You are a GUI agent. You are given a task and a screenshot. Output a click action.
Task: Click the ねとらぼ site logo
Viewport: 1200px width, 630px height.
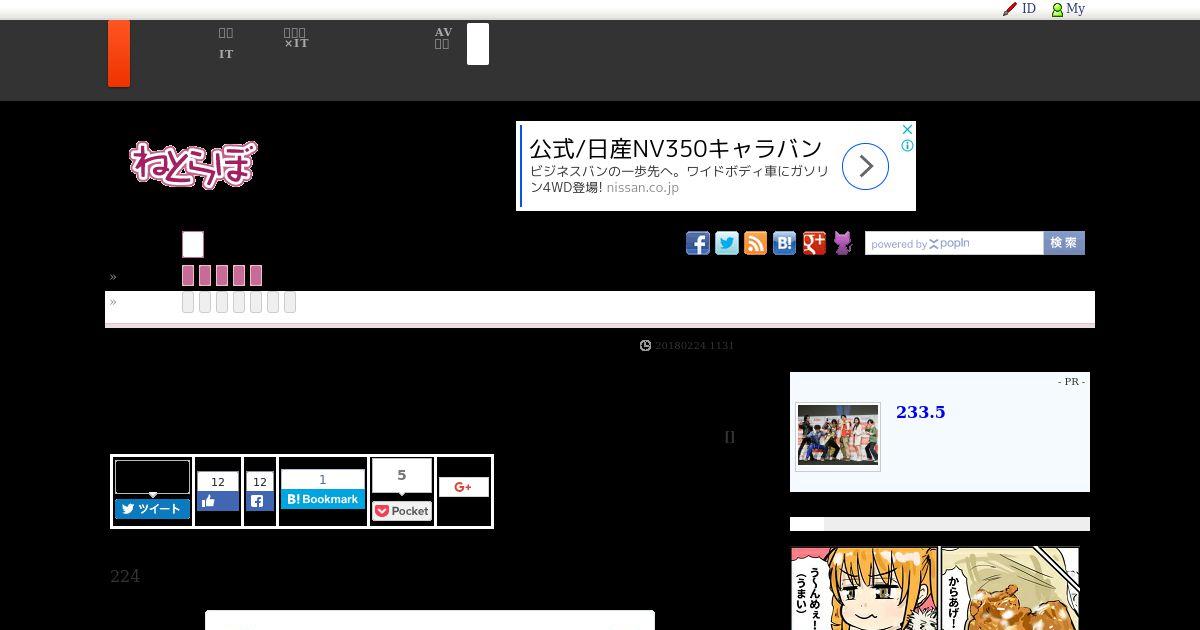(193, 163)
